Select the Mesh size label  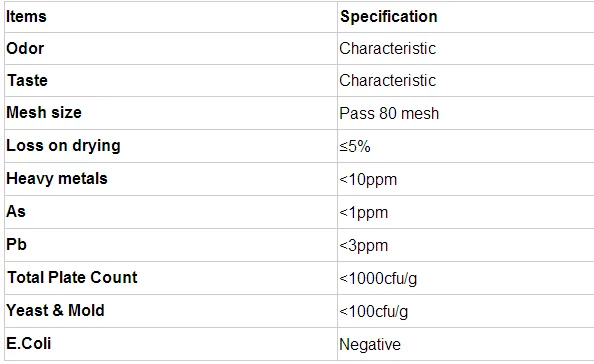click(44, 112)
